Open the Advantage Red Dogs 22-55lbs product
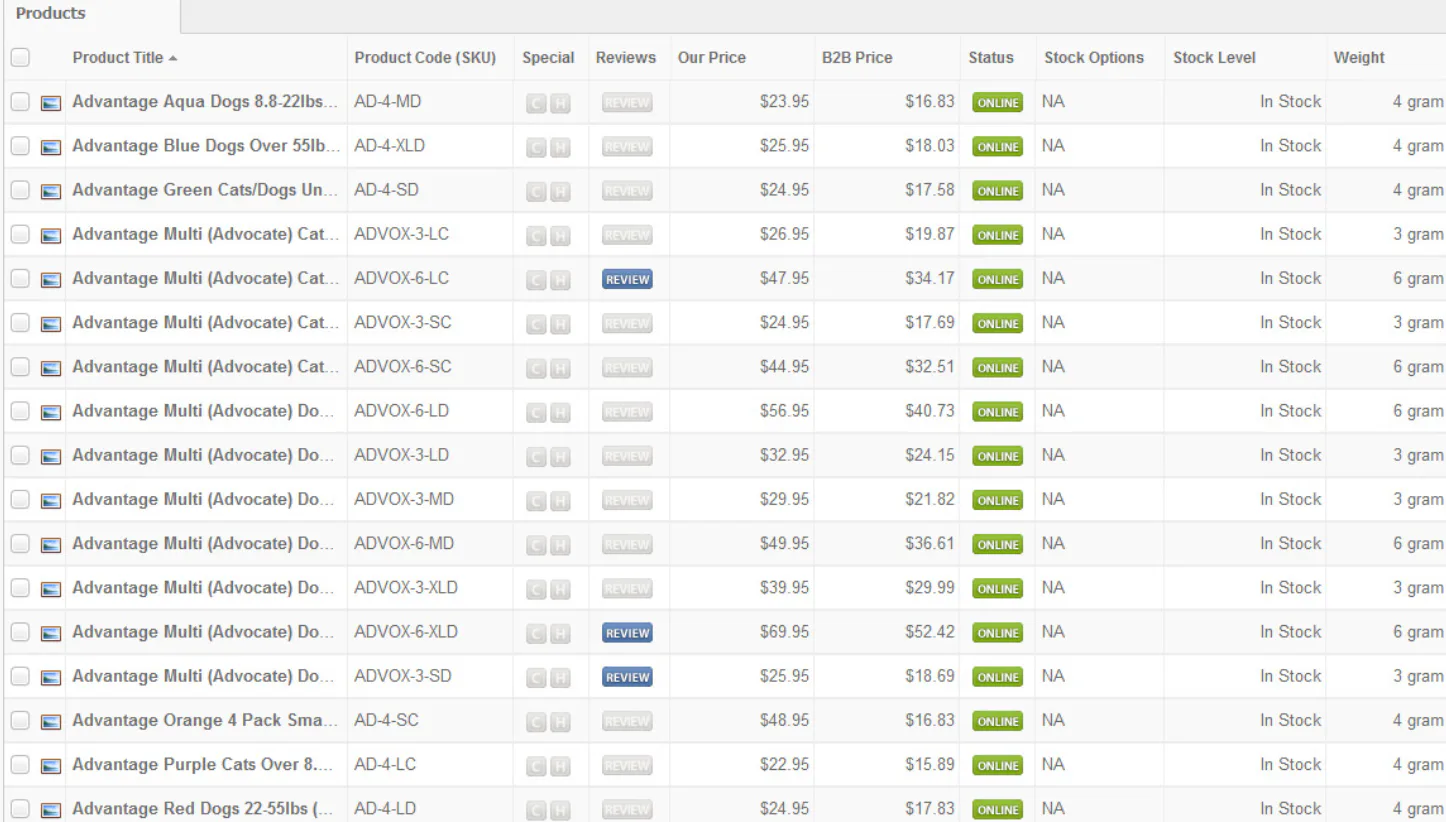This screenshot has height=822, width=1446. pos(205,809)
